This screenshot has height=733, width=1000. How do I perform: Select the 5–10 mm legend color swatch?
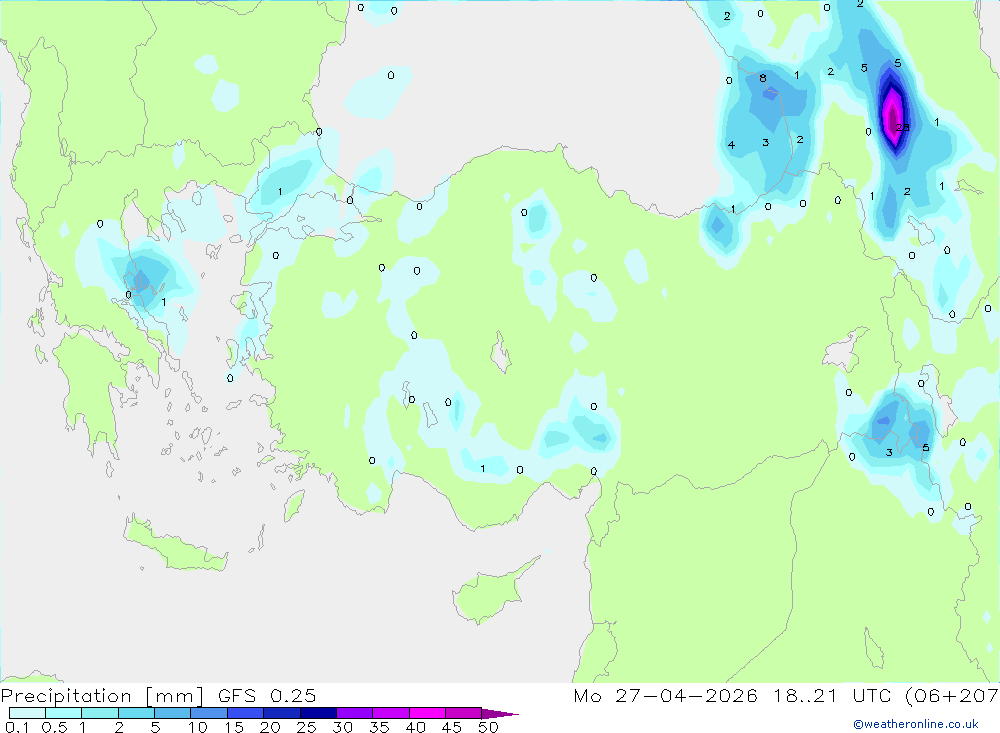click(173, 713)
